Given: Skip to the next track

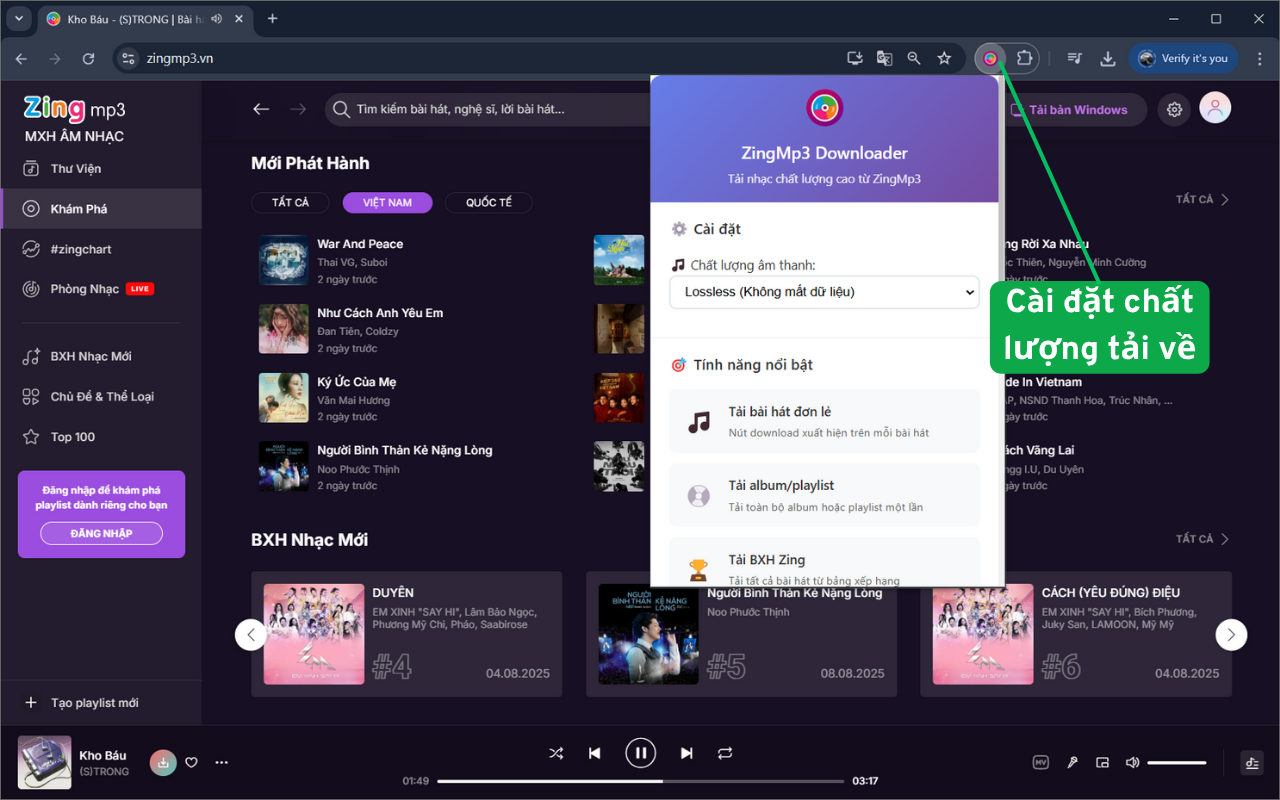Looking at the screenshot, I should pyautogui.click(x=686, y=753).
